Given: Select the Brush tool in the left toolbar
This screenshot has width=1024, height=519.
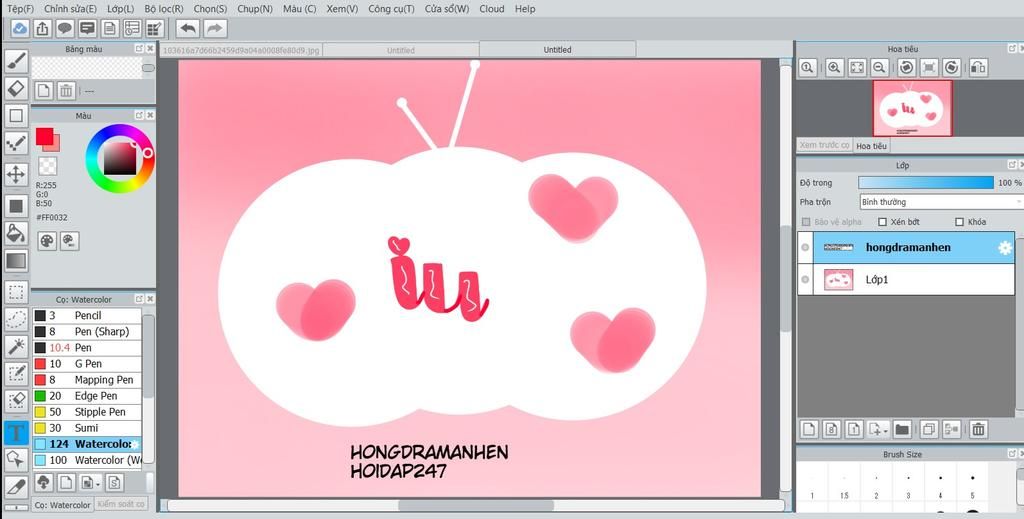Looking at the screenshot, I should click(16, 61).
